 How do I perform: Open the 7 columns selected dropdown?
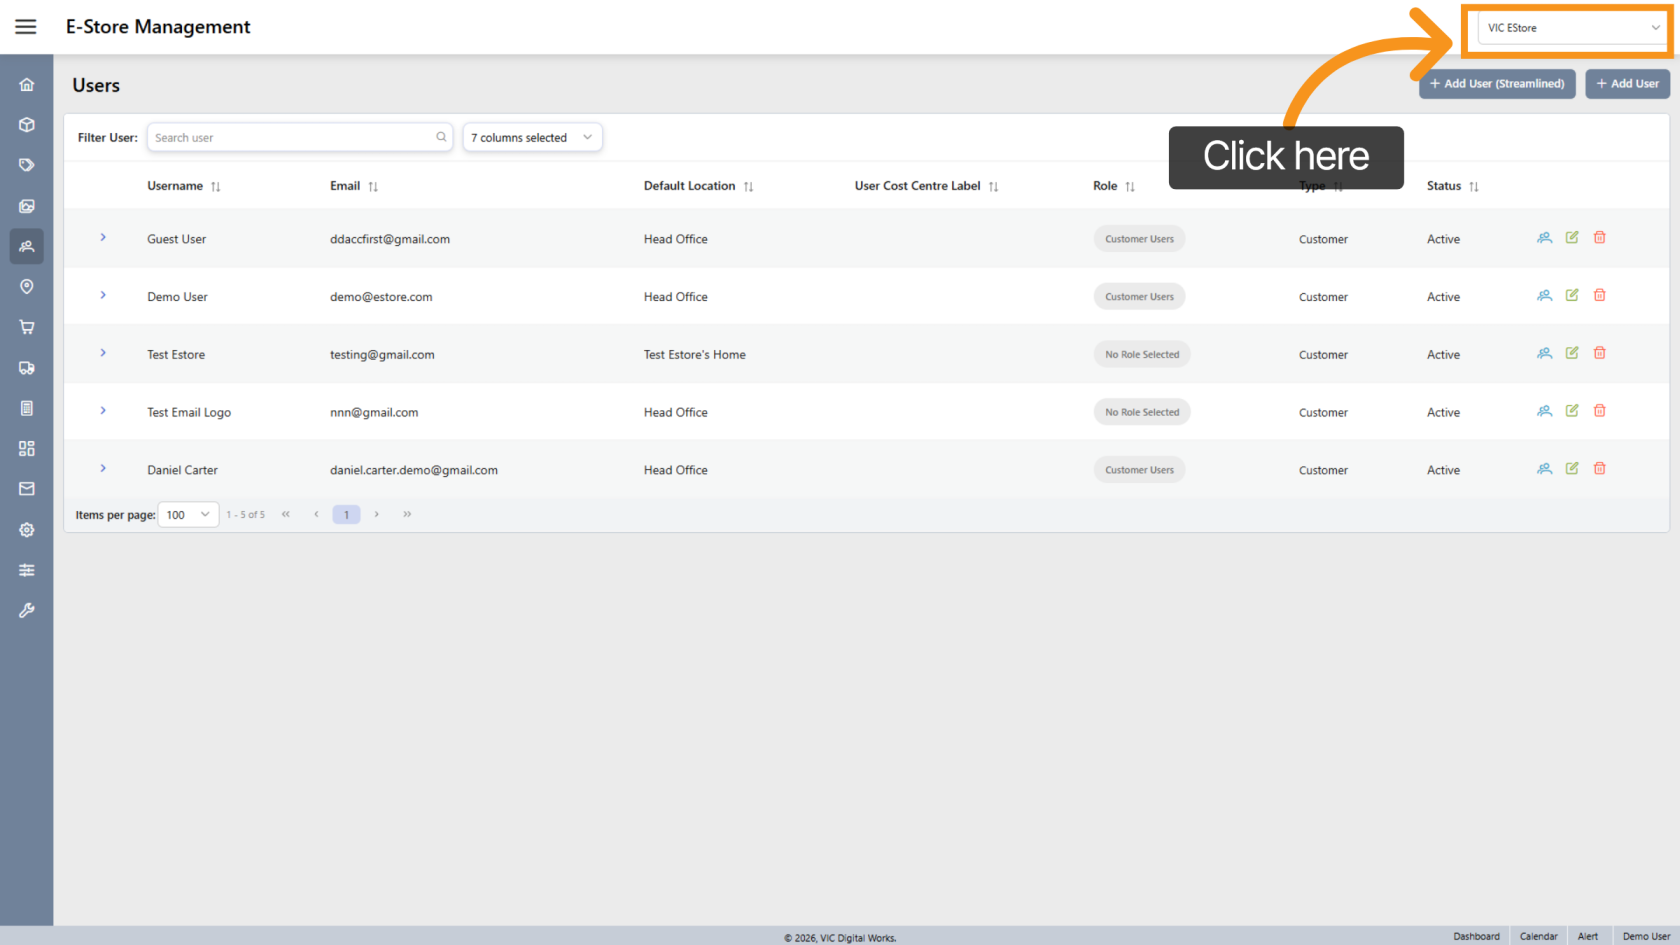[532, 137]
